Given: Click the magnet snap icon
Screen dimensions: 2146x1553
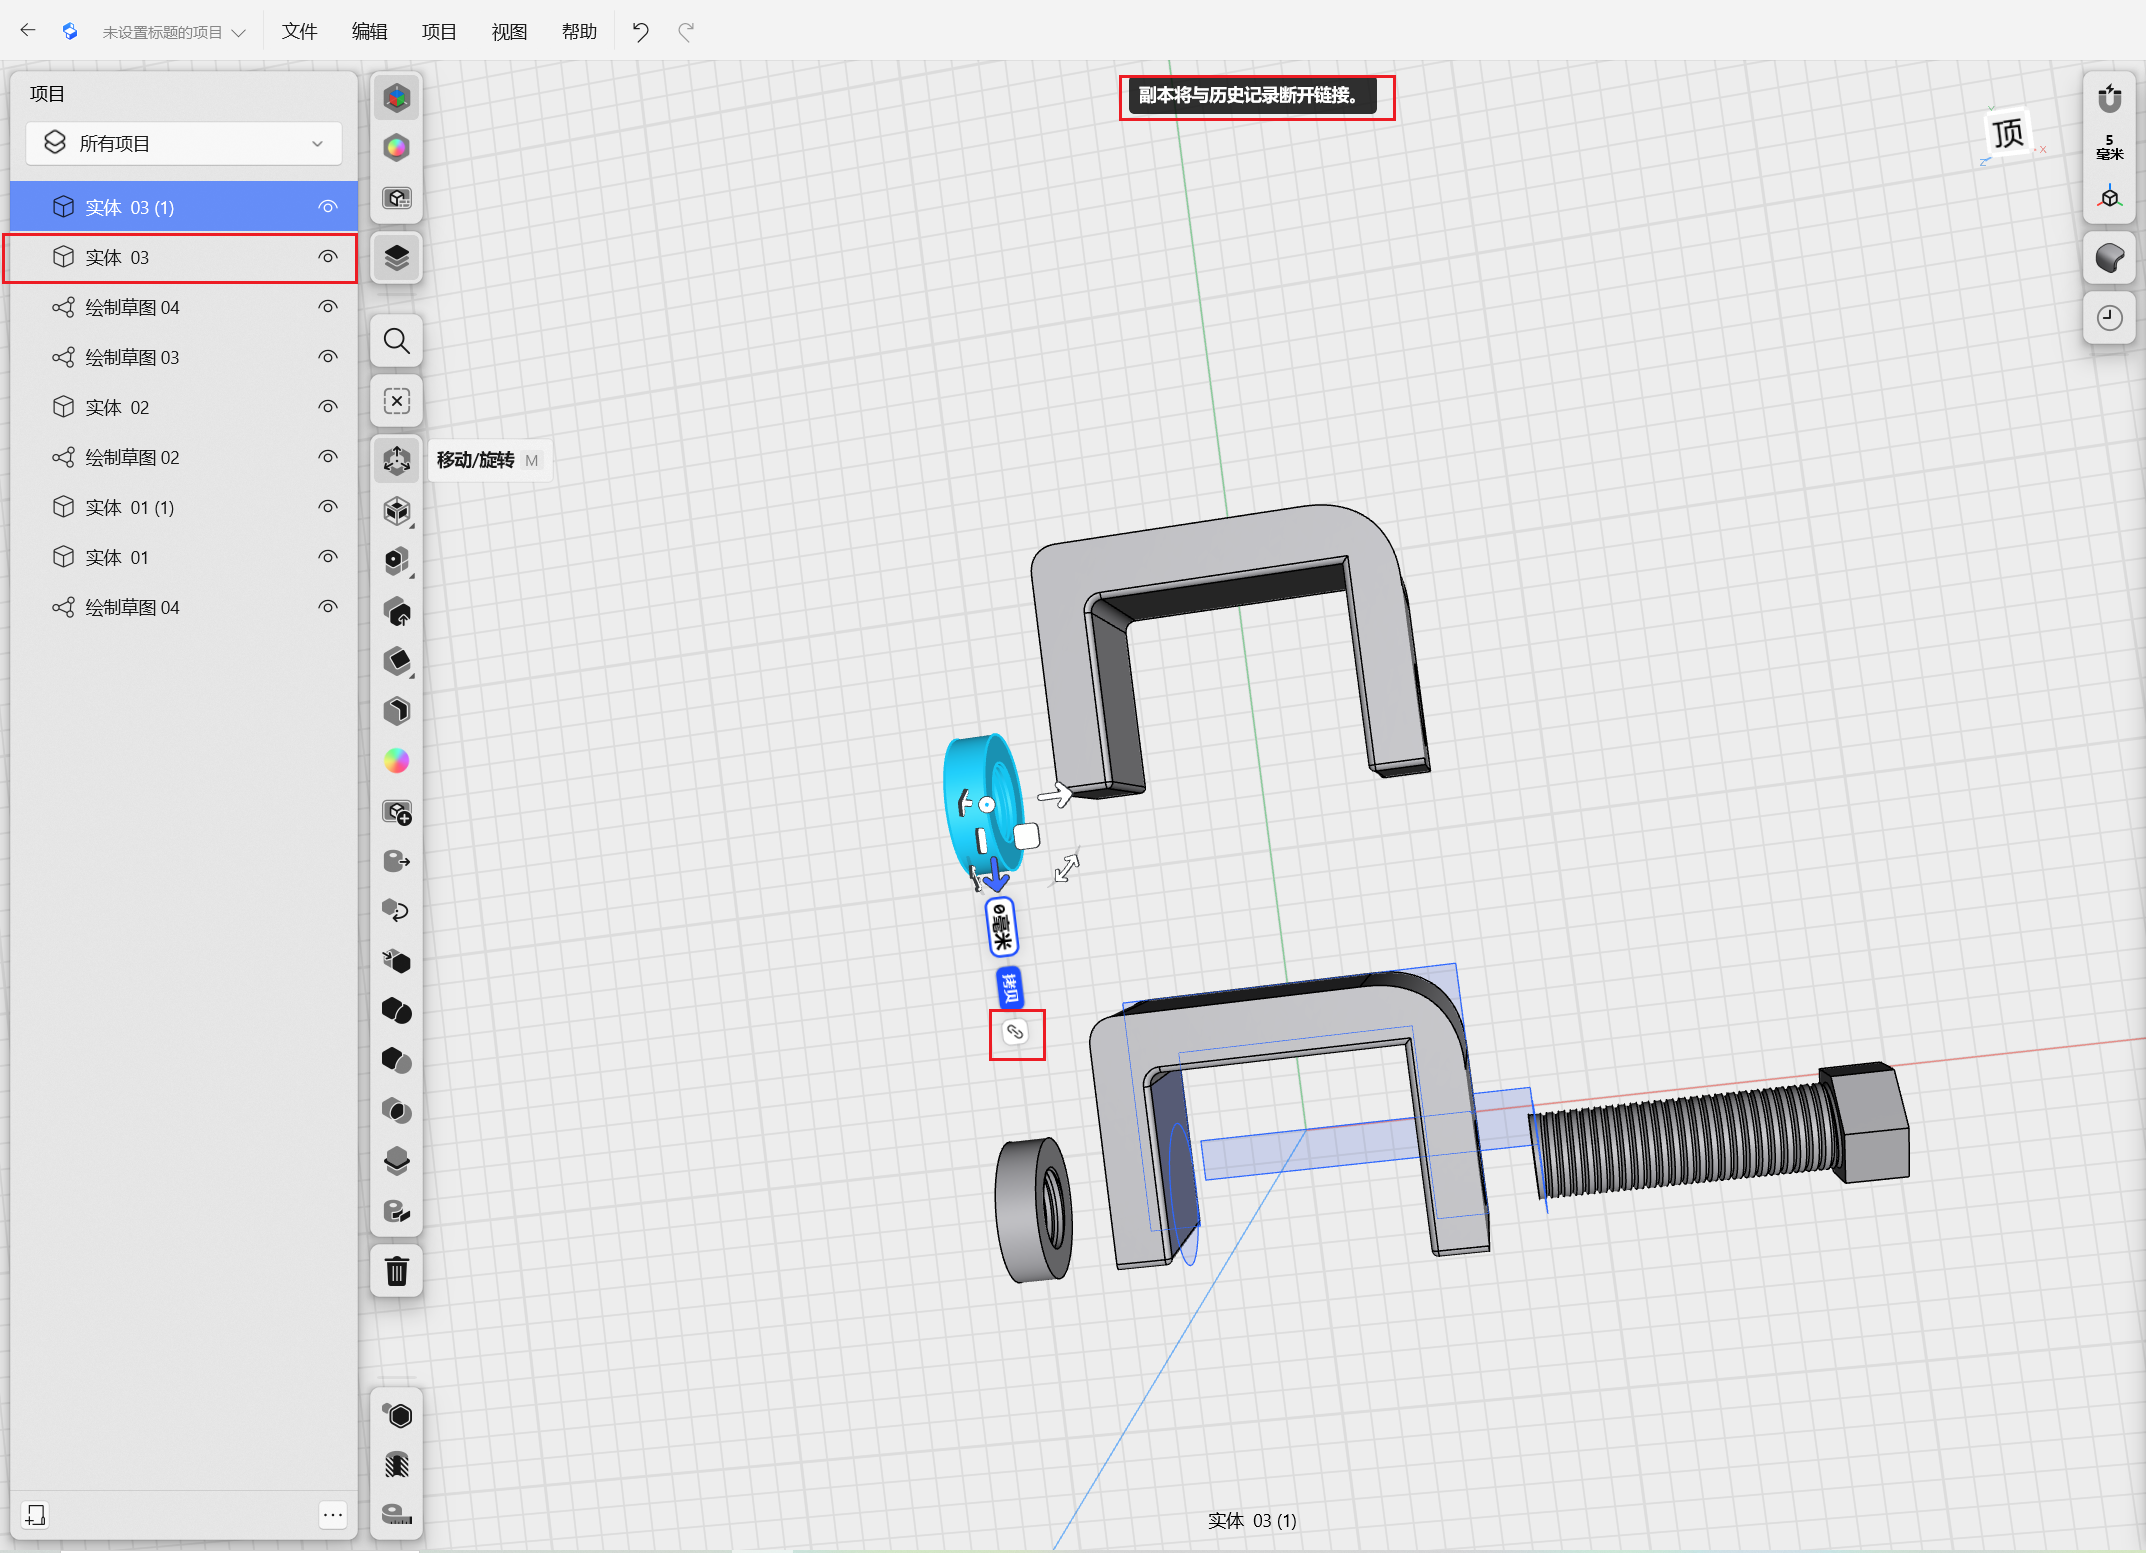Looking at the screenshot, I should (x=2109, y=99).
